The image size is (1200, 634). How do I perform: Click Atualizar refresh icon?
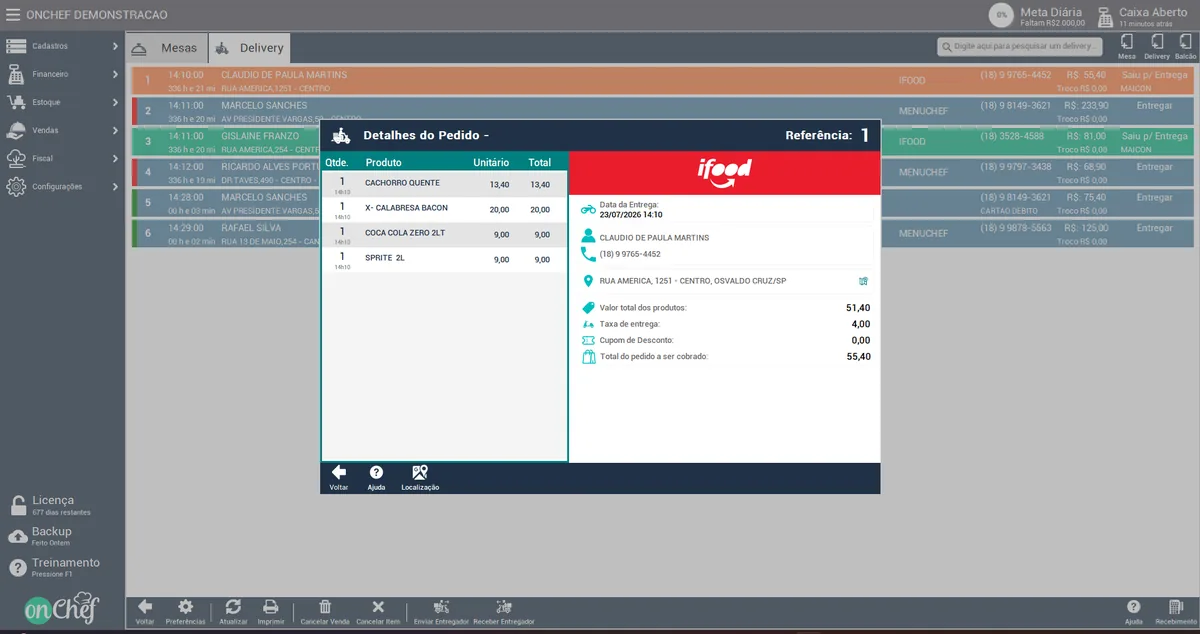pos(233,612)
